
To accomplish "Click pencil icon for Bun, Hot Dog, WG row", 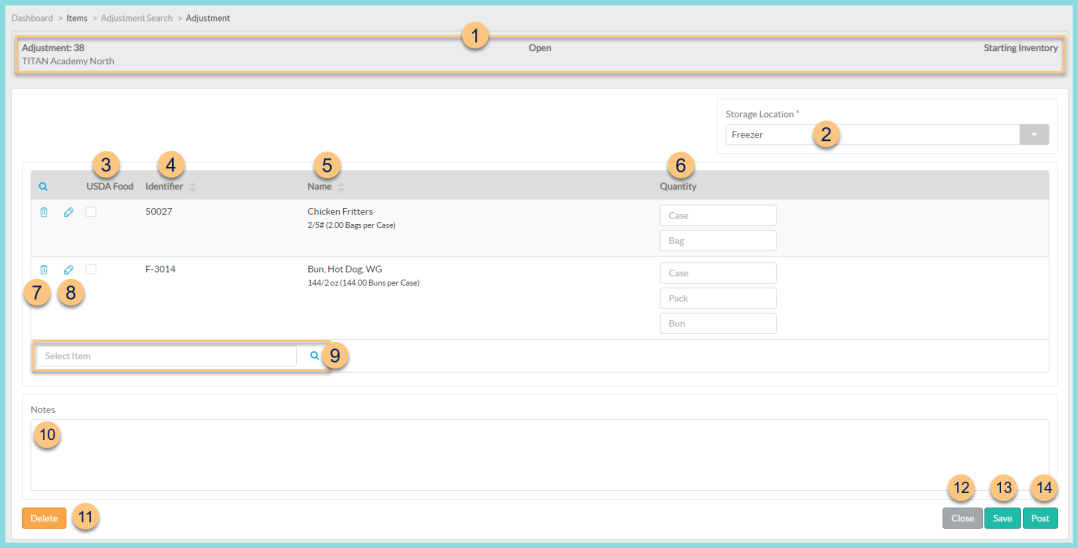I will coord(68,270).
